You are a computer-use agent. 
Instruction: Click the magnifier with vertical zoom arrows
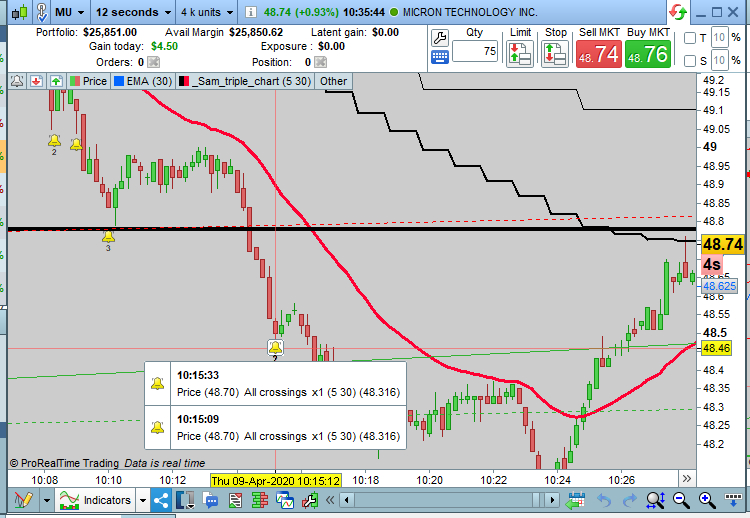[x=655, y=501]
